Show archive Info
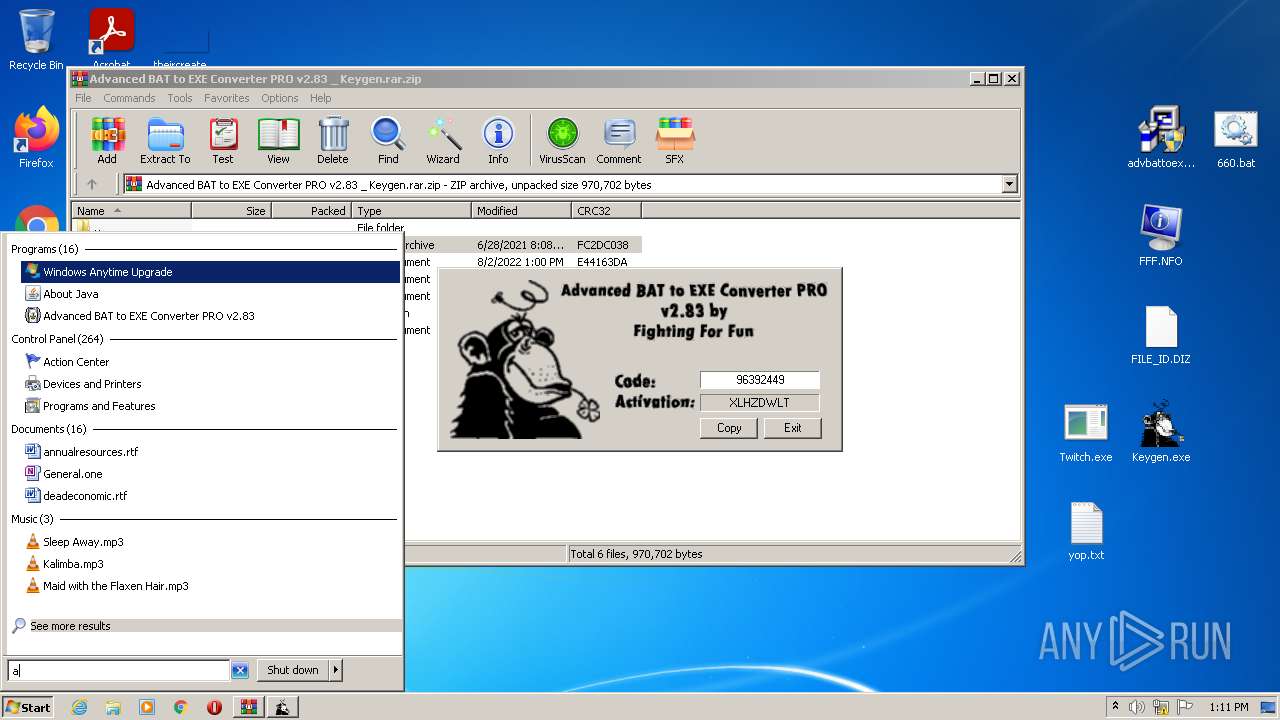The image size is (1280, 720). (498, 140)
